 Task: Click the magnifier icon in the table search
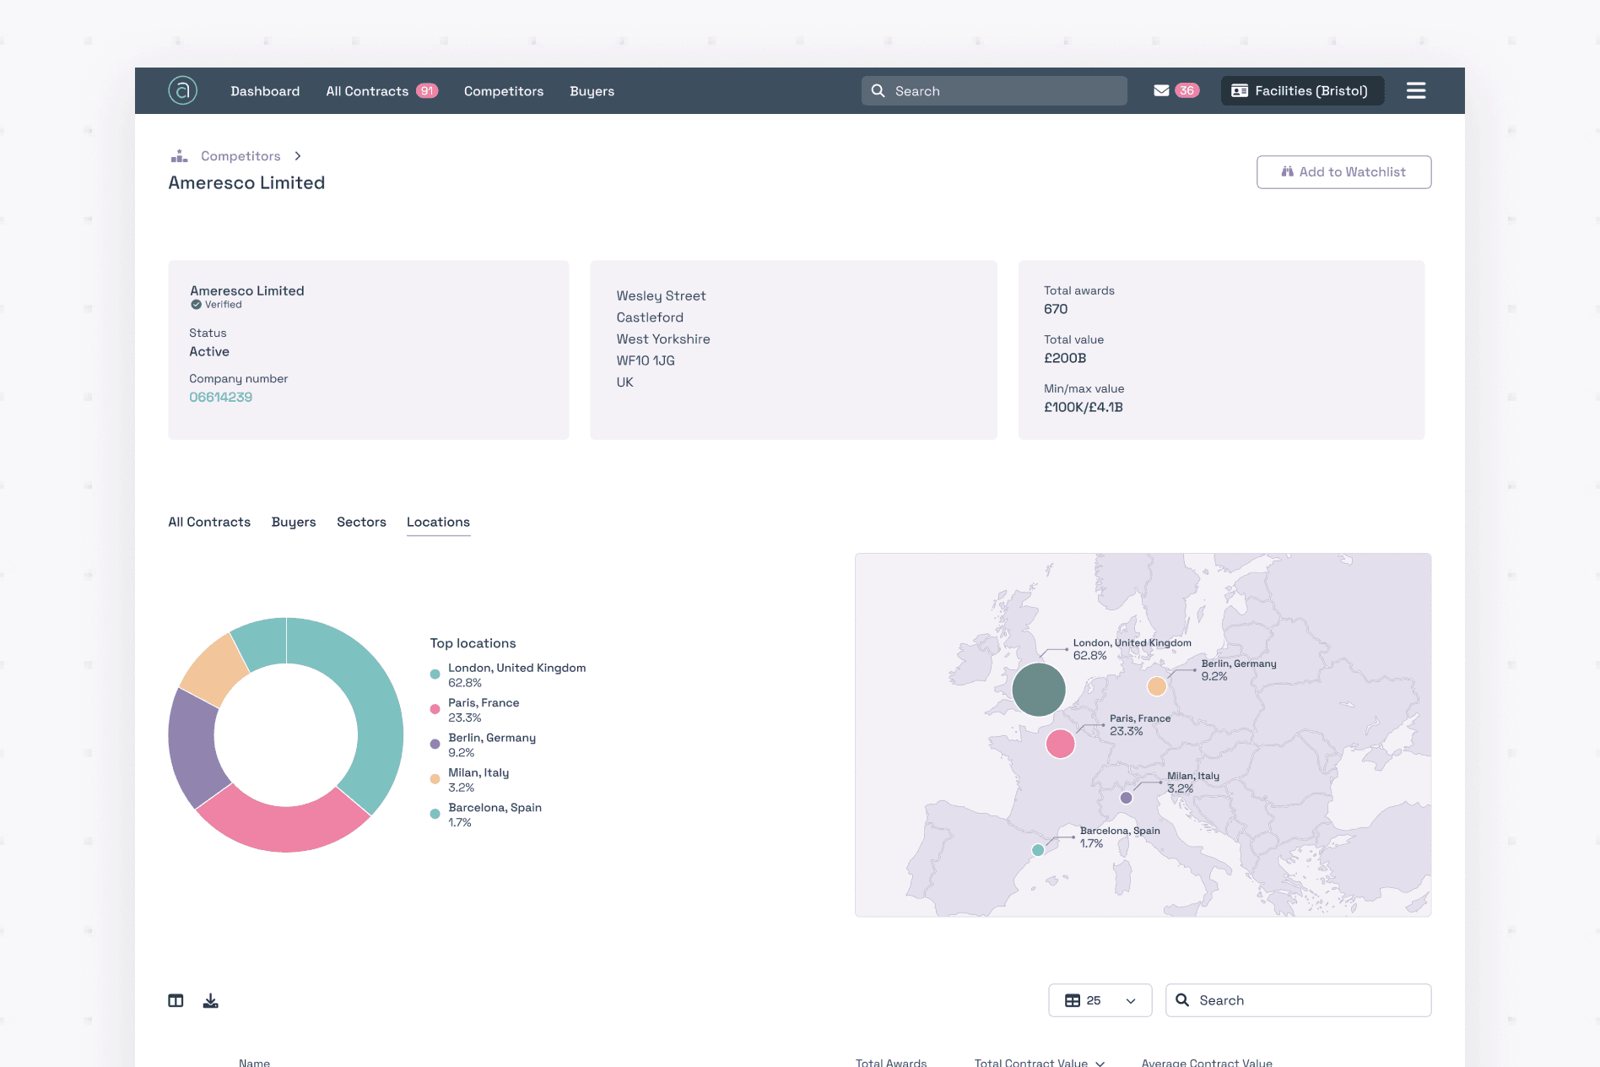click(1182, 1000)
